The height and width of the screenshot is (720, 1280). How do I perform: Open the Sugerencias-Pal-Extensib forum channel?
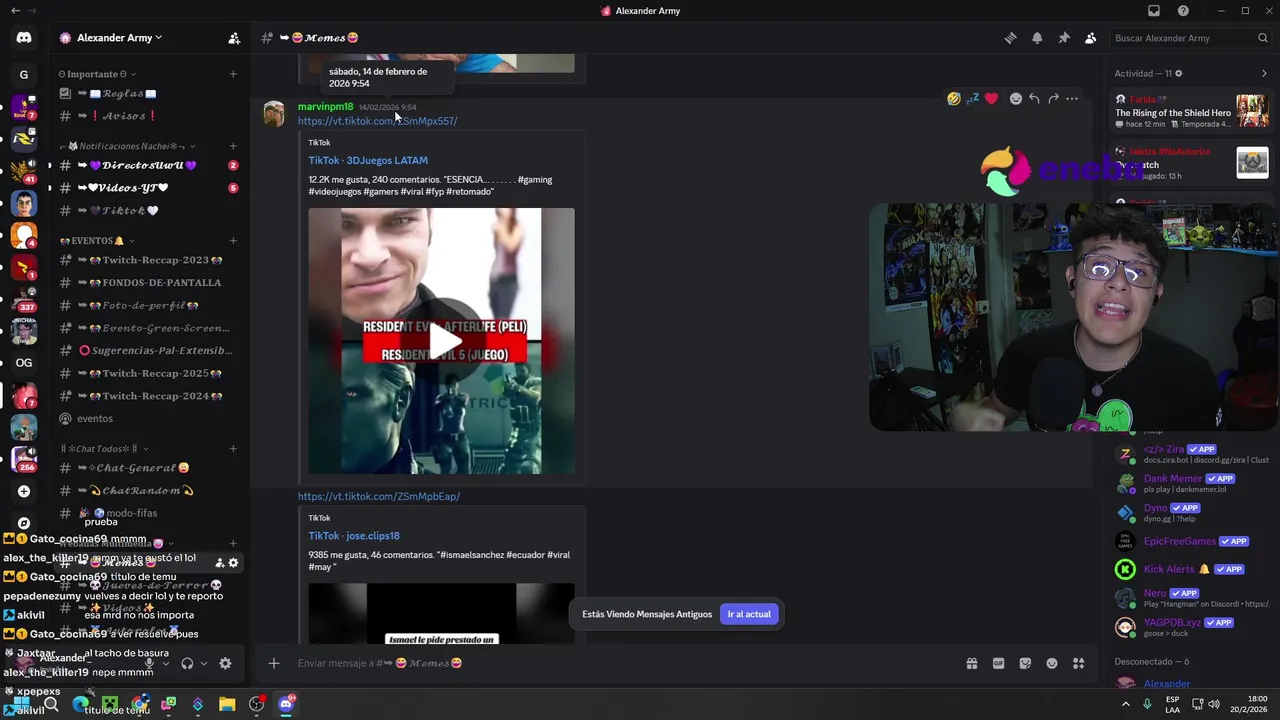click(x=148, y=351)
